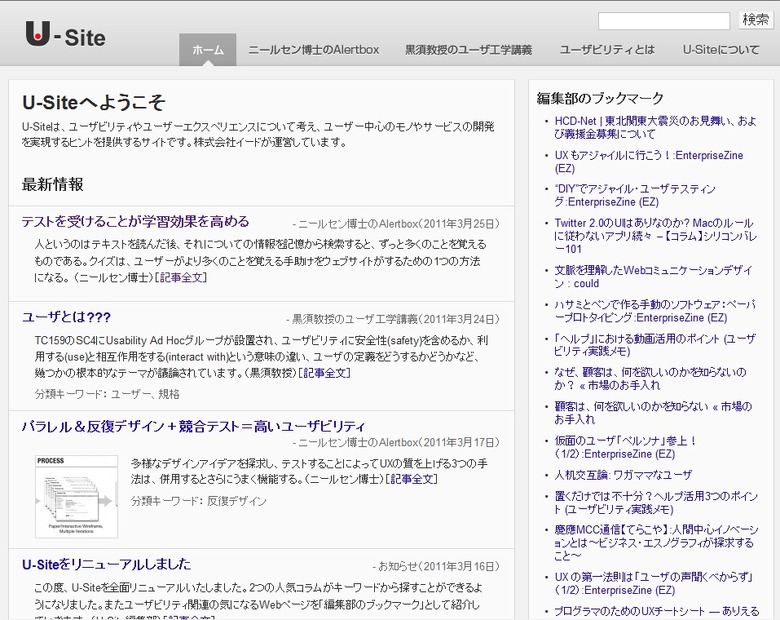Select the 反復デザイン keyword tag
This screenshot has width=780, height=620.
click(237, 501)
